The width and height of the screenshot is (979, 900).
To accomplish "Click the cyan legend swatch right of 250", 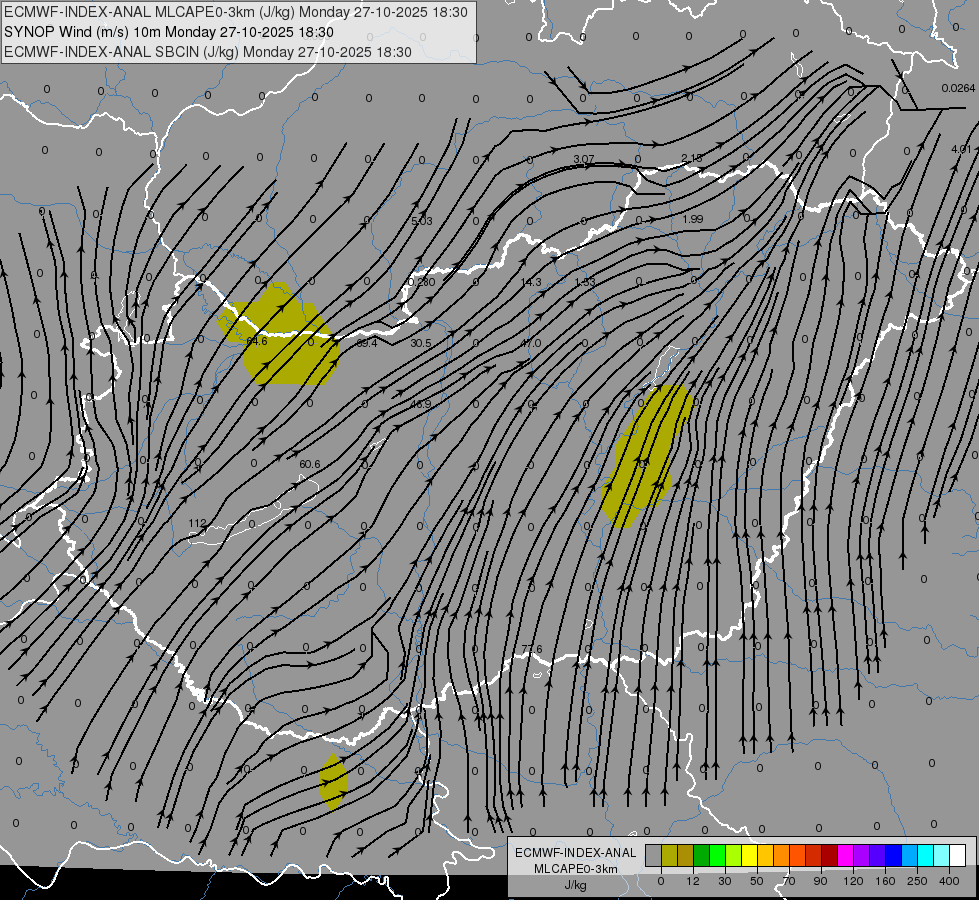I will tap(926, 855).
